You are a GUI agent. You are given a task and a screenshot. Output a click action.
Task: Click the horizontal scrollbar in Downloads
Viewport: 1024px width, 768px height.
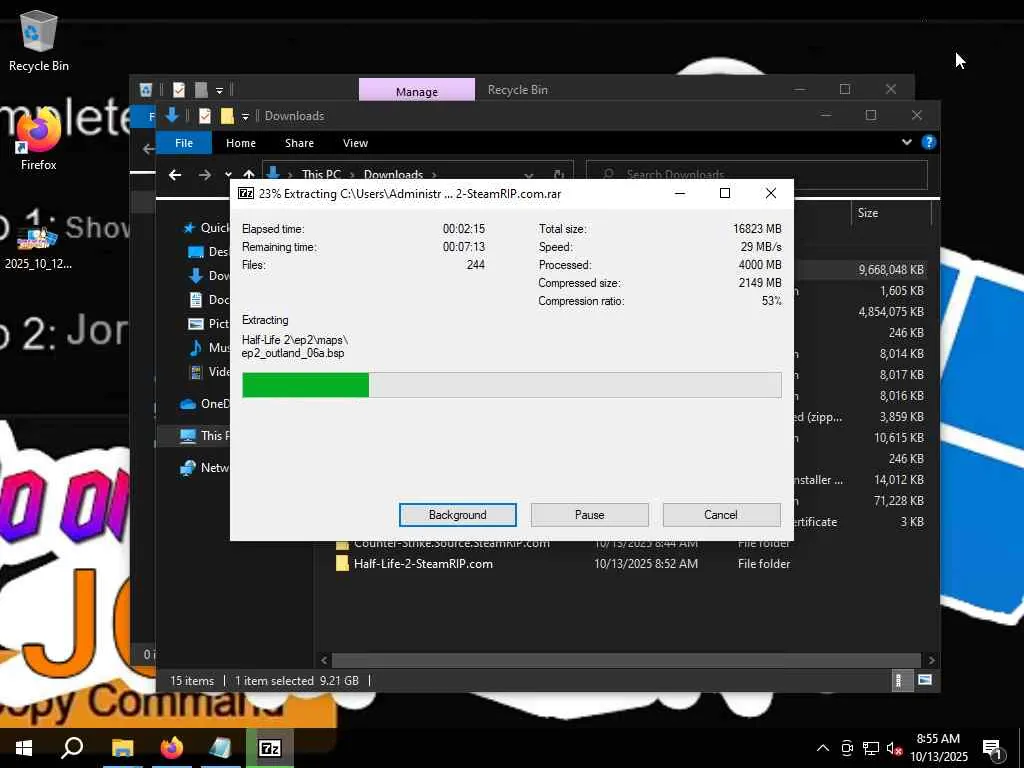click(x=626, y=660)
